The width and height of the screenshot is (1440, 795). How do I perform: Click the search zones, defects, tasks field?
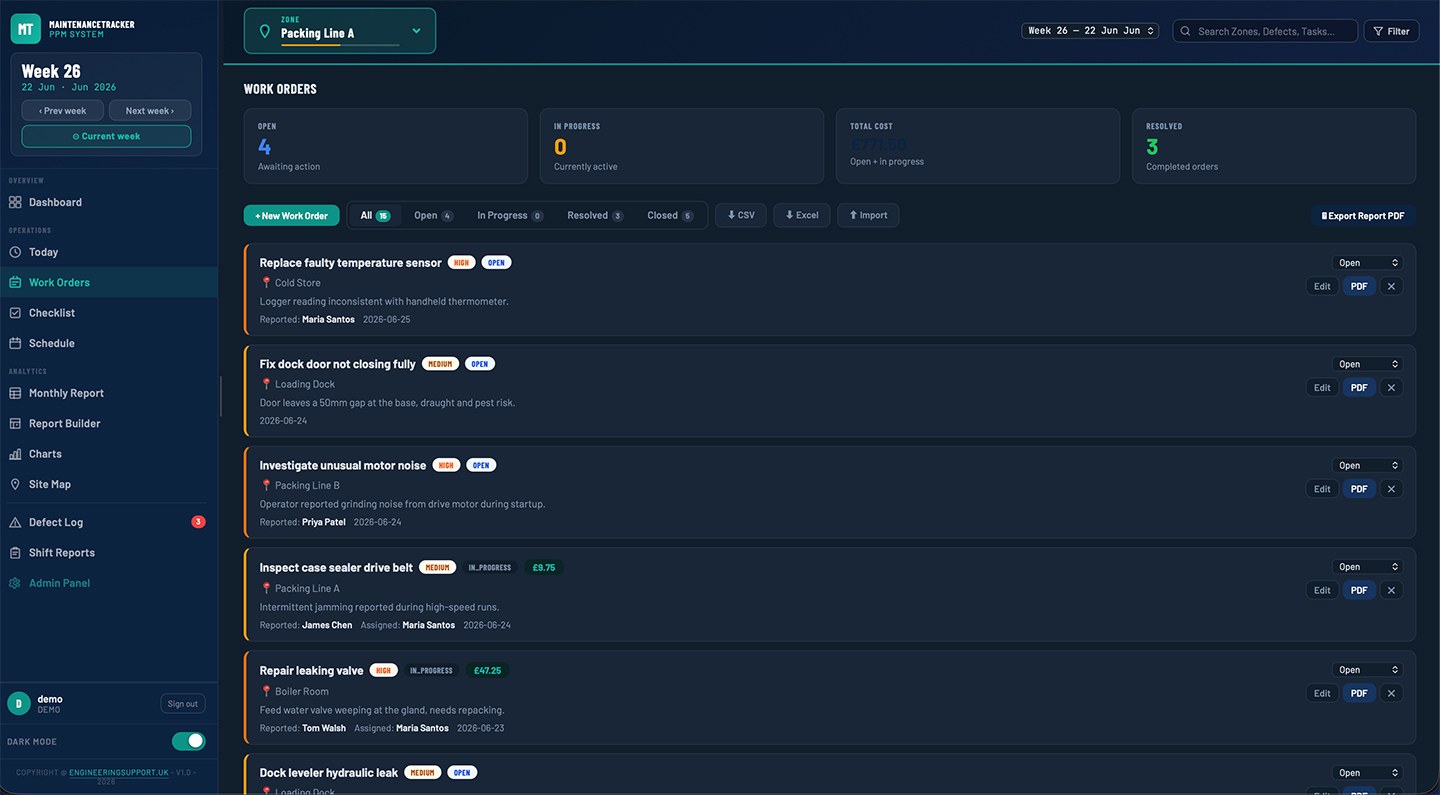pos(1265,31)
